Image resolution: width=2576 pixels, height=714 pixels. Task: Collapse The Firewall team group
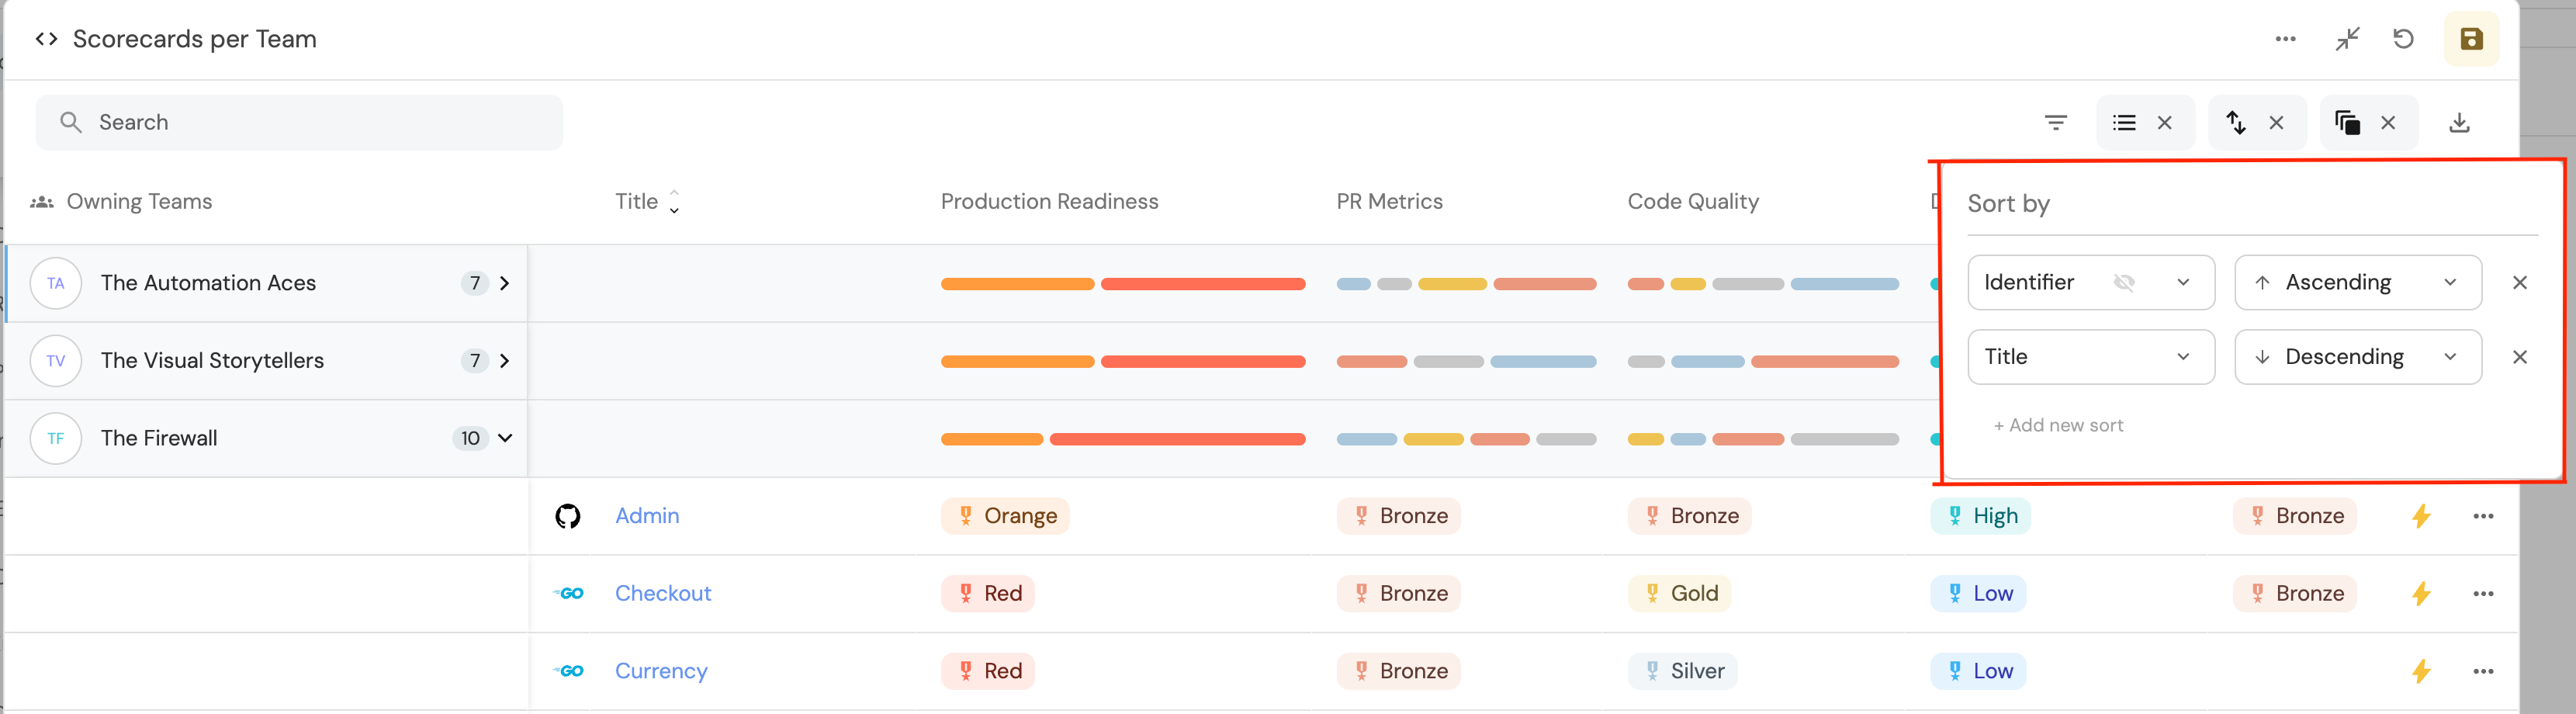[x=504, y=438]
